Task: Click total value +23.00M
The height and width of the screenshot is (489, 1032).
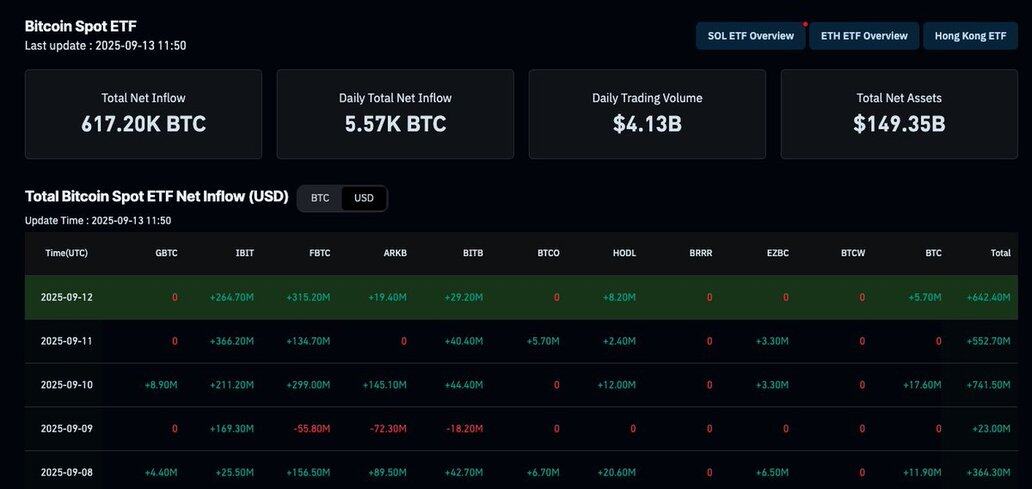Action: [991, 428]
